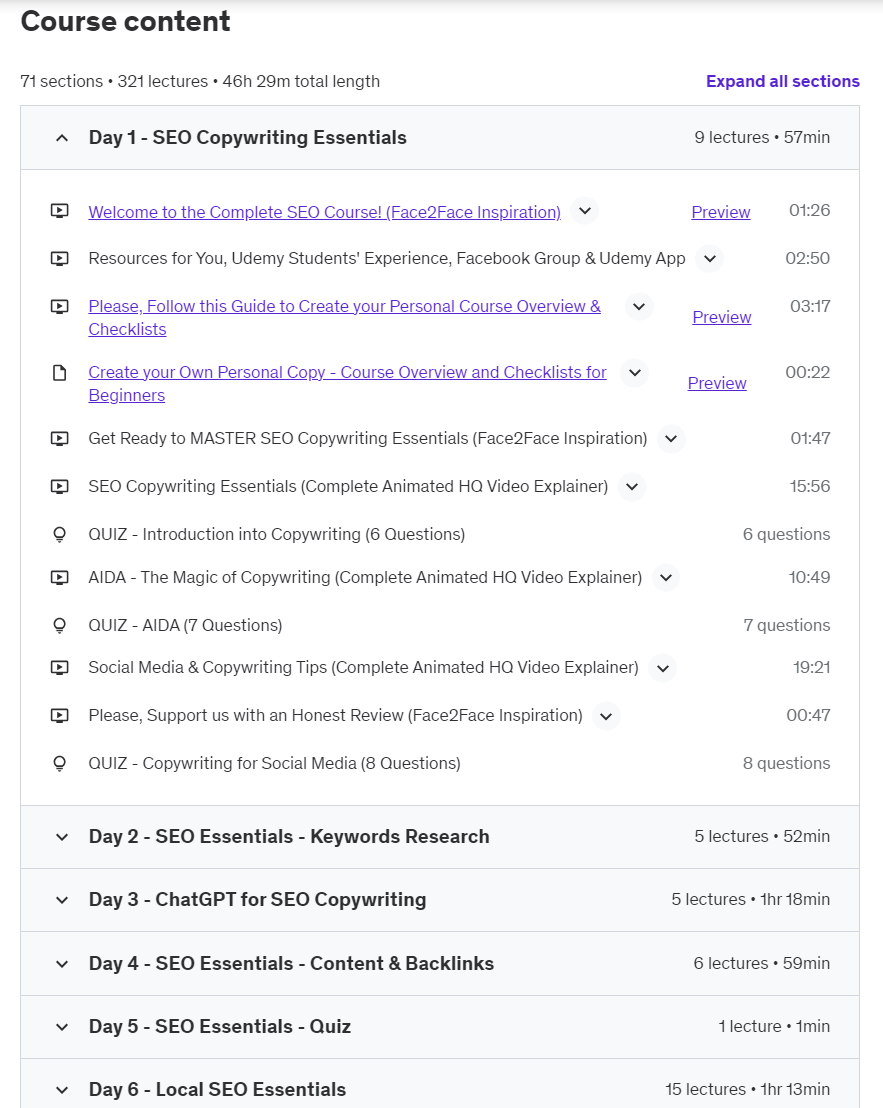Click Please, Support us with an Honest Review title
The height and width of the screenshot is (1108, 883).
336,715
